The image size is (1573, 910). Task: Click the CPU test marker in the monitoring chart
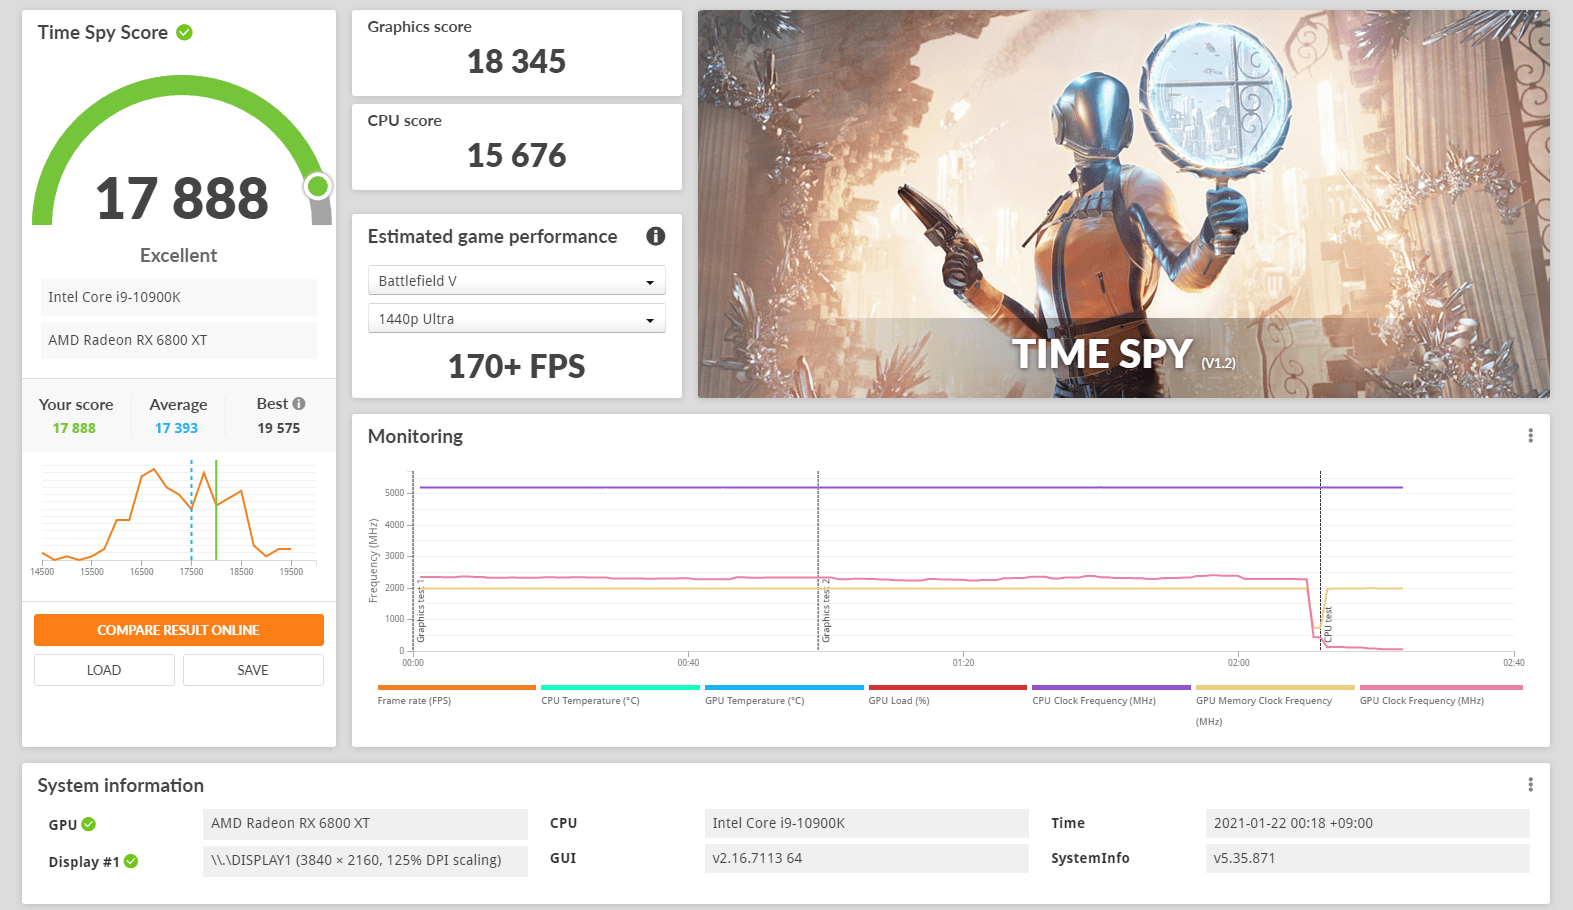(x=1328, y=624)
